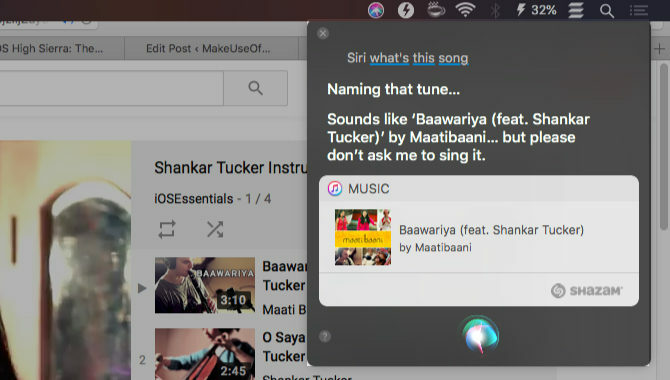This screenshot has height=380, width=670.
Task: Focus the browser page search field
Action: pos(111,88)
